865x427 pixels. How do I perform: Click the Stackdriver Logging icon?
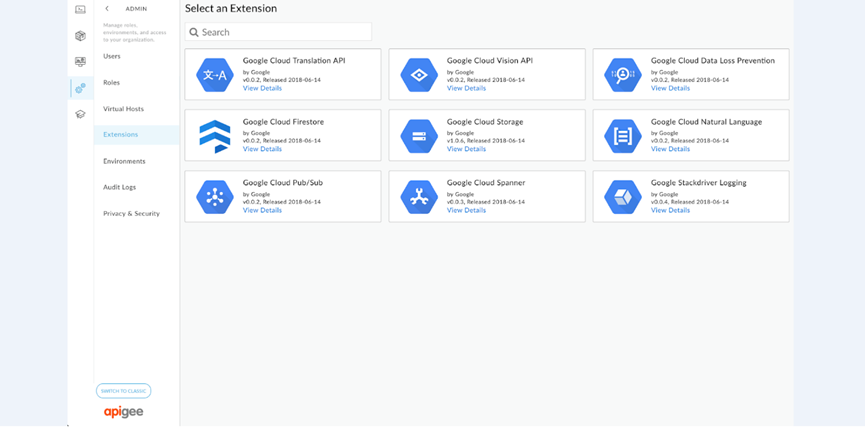click(x=623, y=197)
